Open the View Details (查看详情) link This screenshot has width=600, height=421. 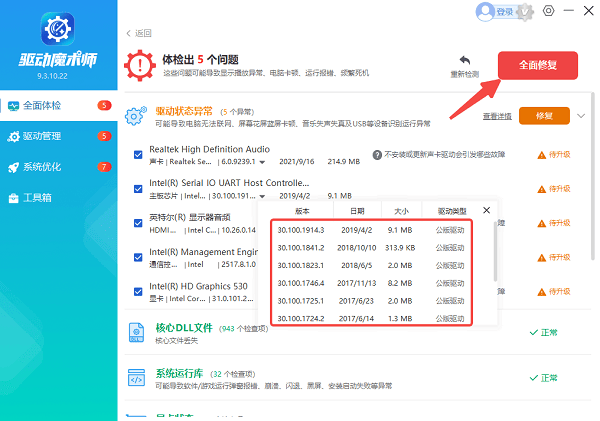pyautogui.click(x=497, y=117)
